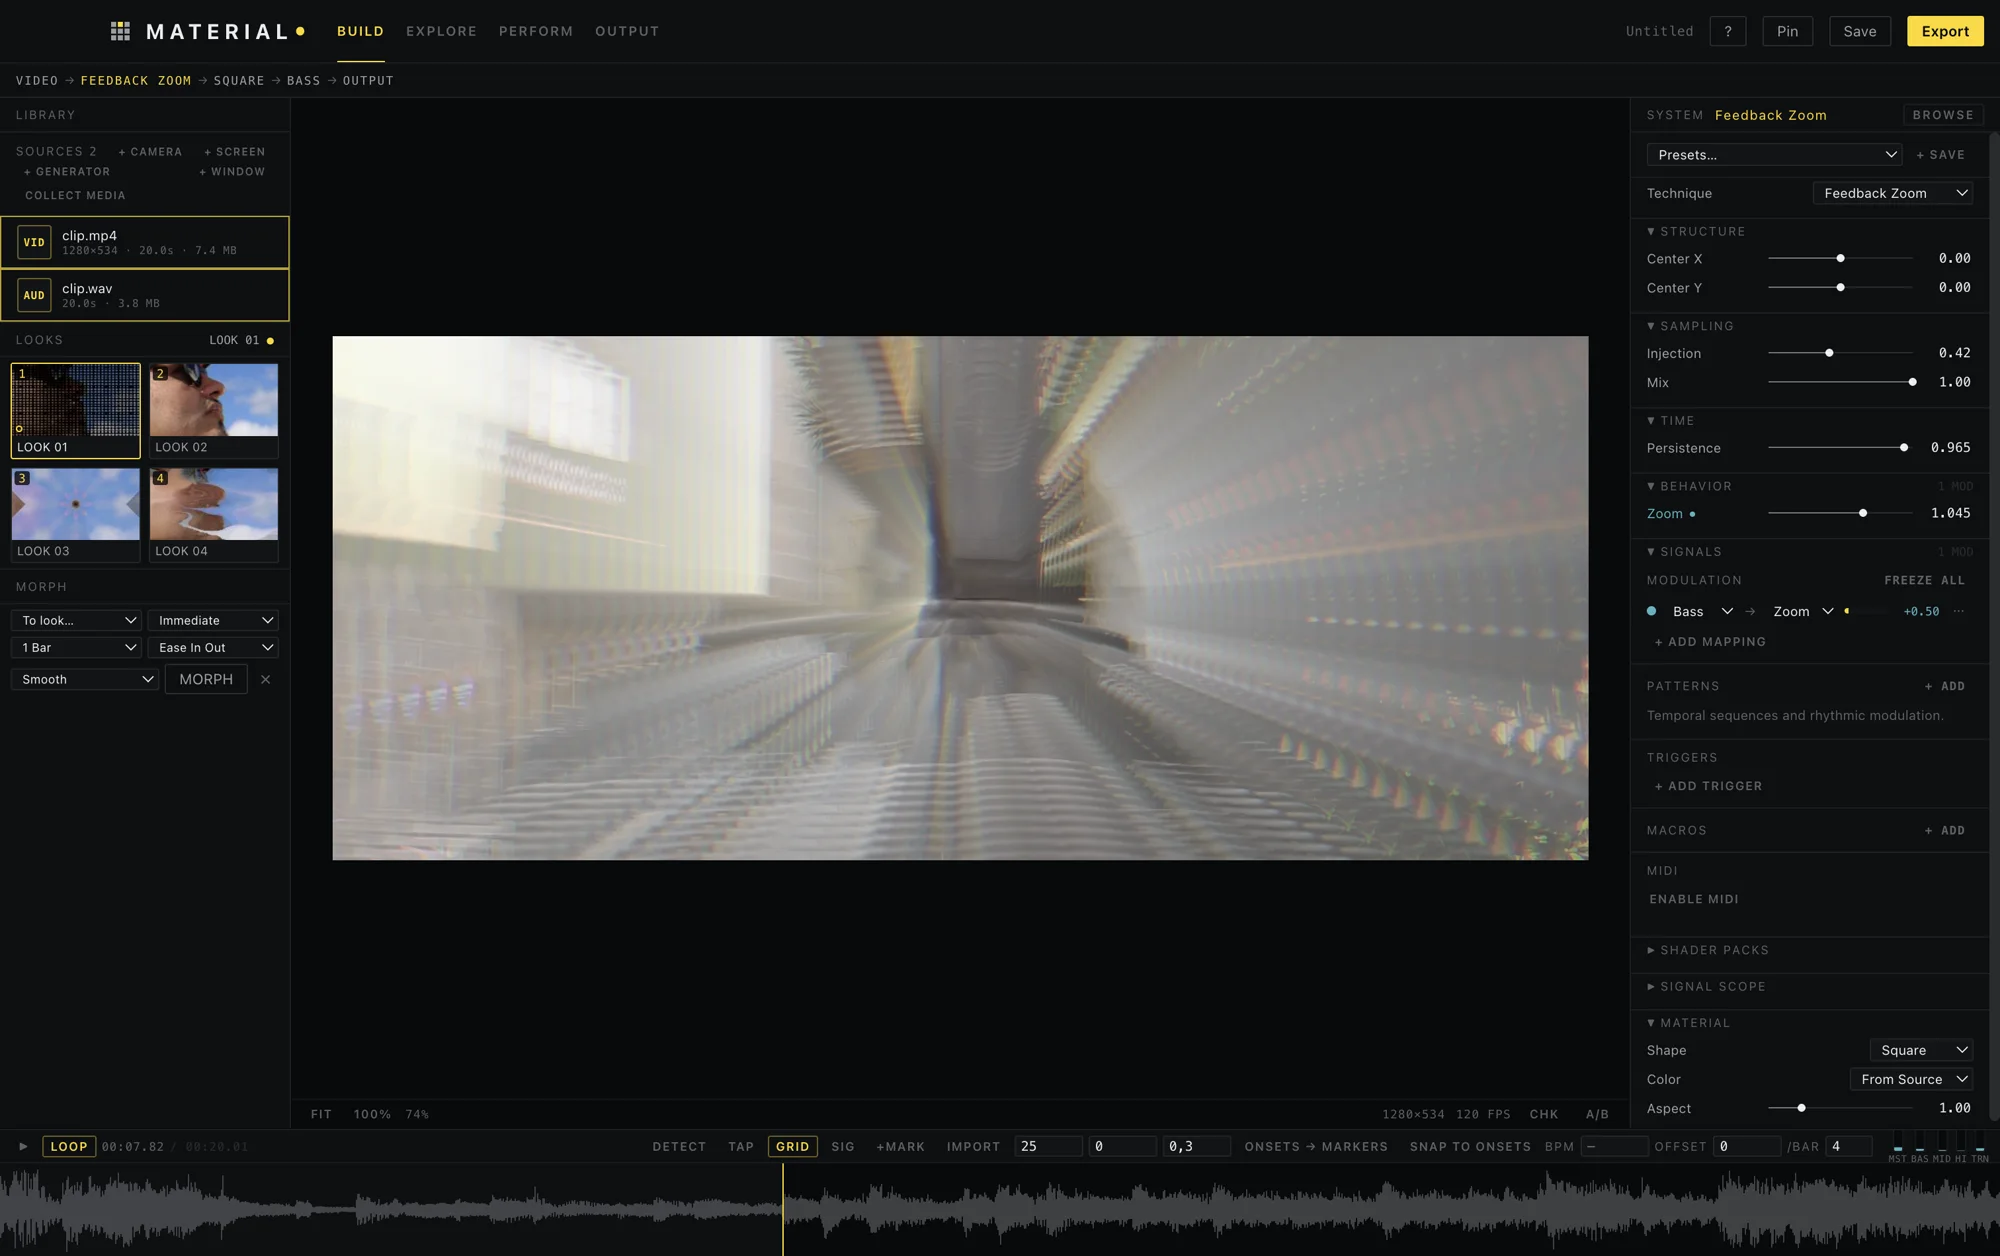Clear morph with the X icon
The image size is (2000, 1256).
(265, 679)
